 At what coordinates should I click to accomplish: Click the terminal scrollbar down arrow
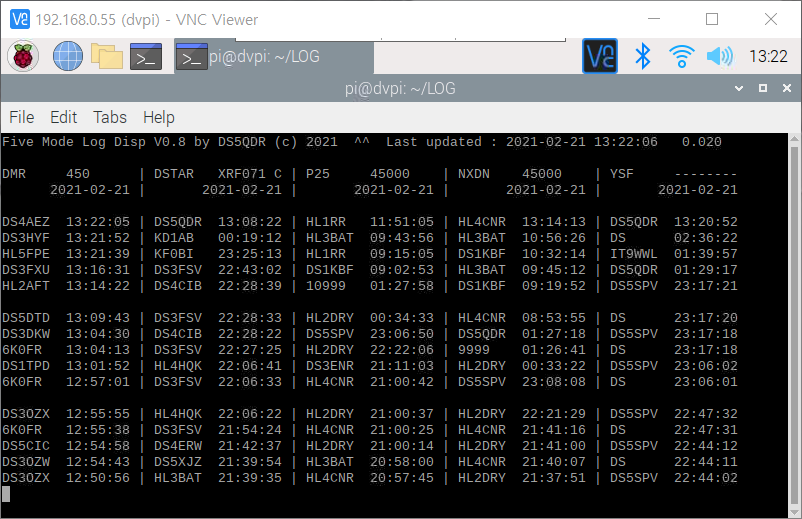[794, 512]
